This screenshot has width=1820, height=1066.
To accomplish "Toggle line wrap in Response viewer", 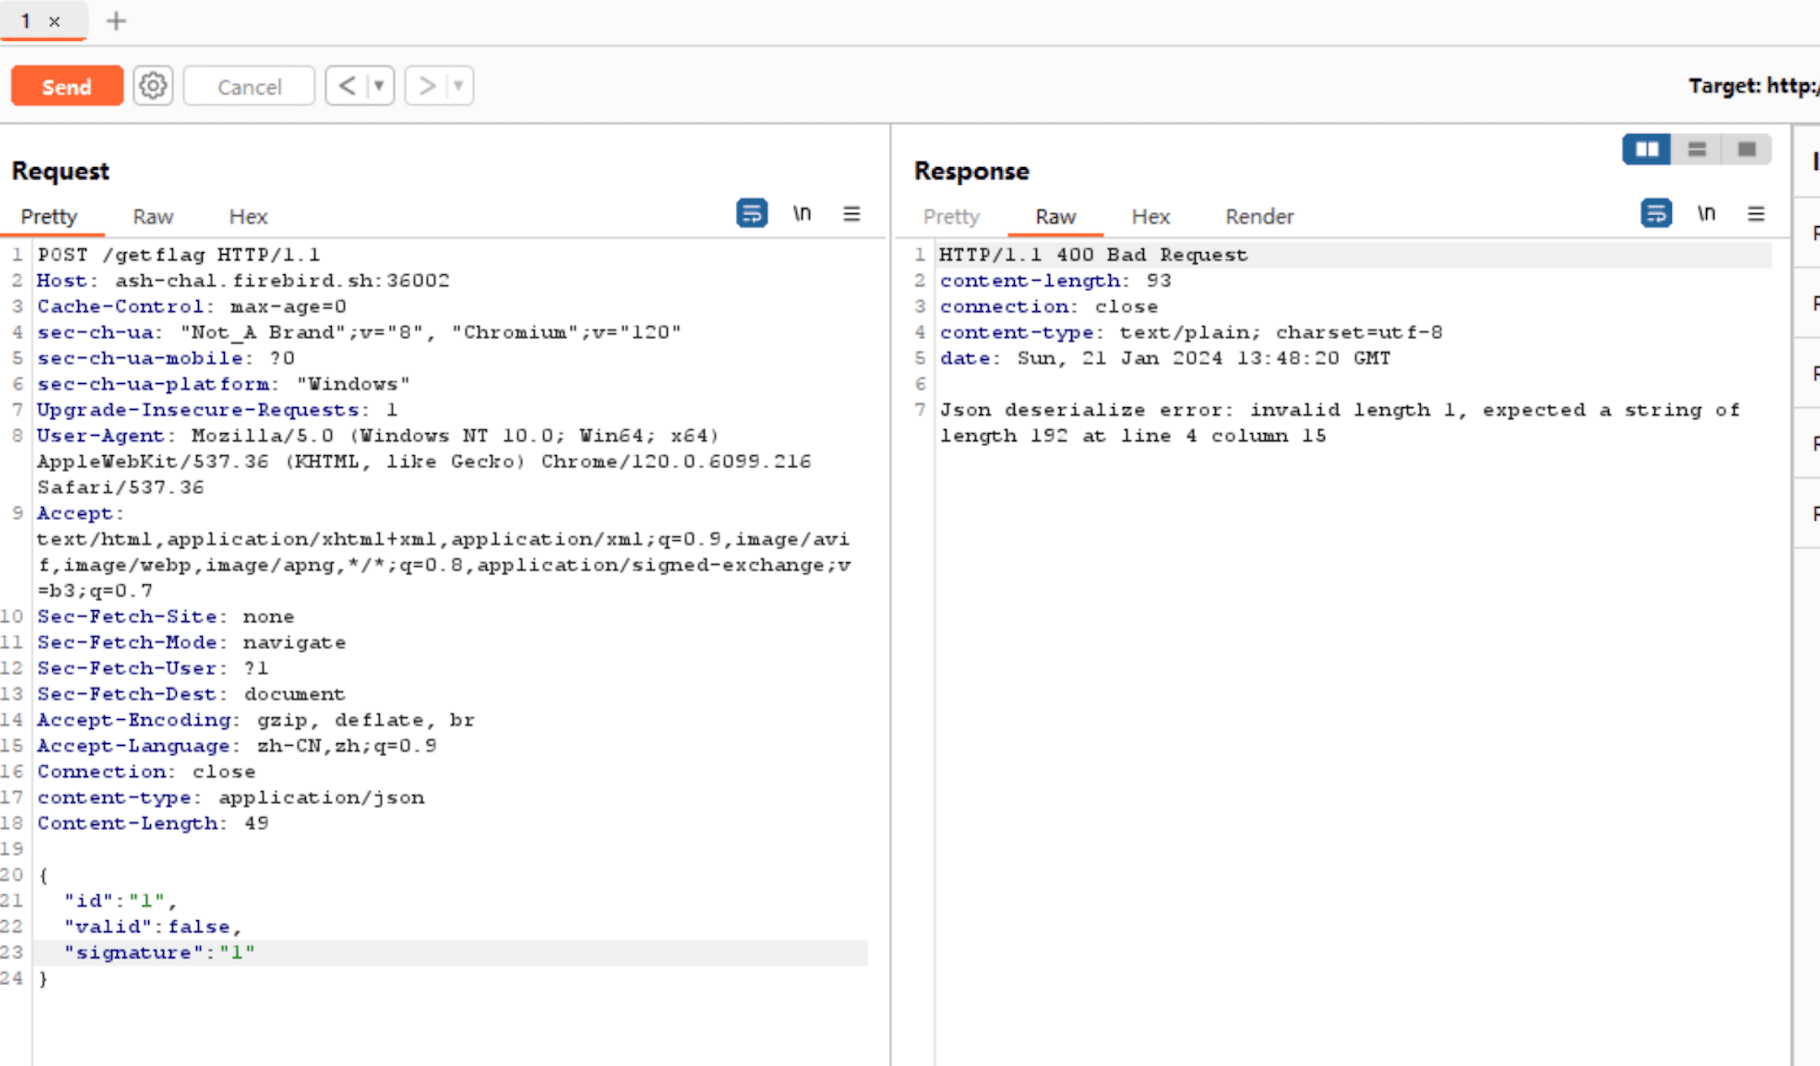I will (1656, 214).
